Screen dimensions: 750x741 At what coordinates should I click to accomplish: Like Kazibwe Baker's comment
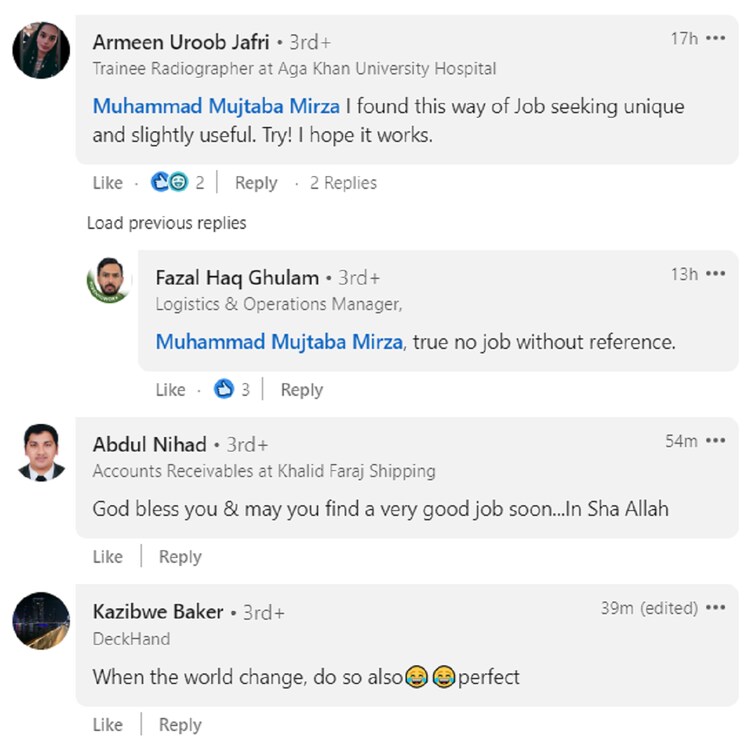[108, 725]
